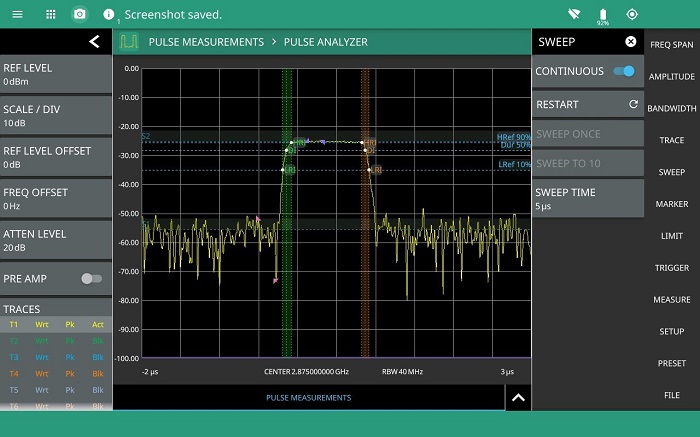Open the Trace menu
700x437 pixels.
pyautogui.click(x=671, y=140)
